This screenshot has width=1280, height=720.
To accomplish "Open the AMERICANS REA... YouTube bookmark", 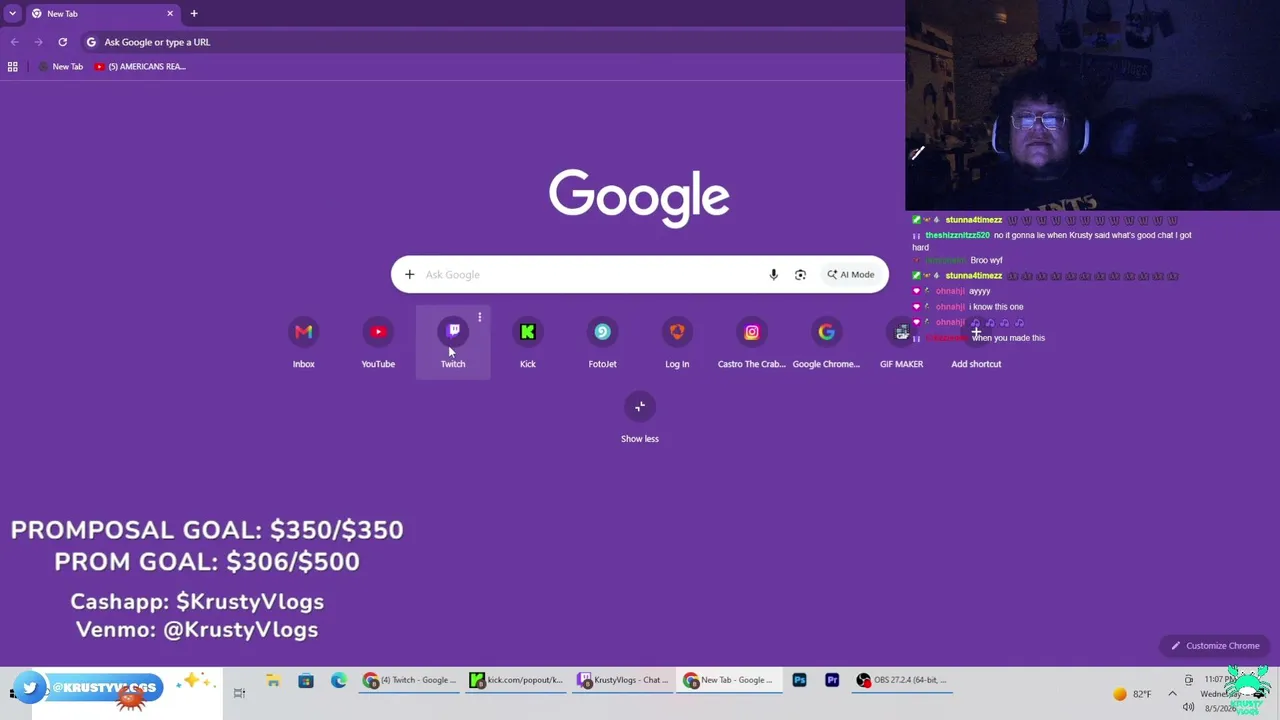I will click(140, 67).
